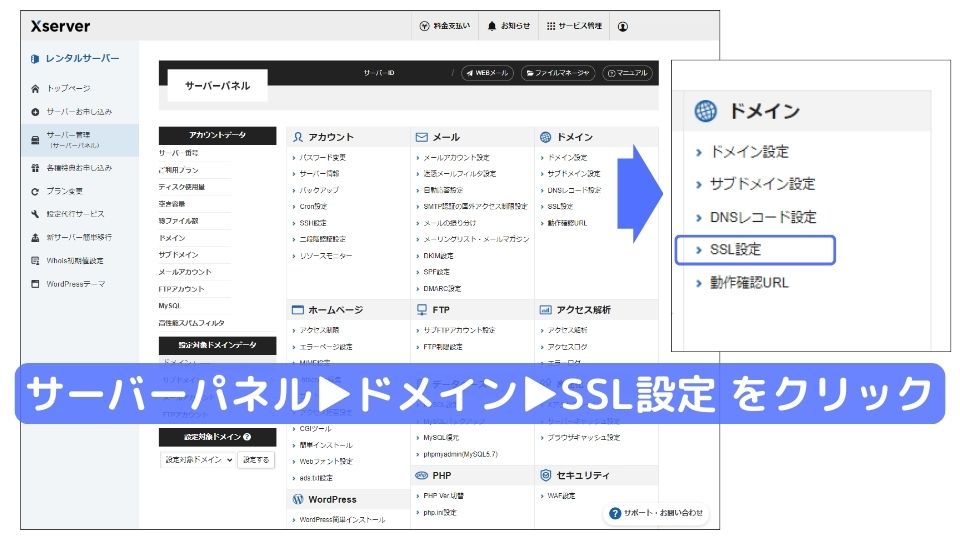Click the yen icon for 料金支払い
Viewport: 960px width, 540px height.
click(424, 26)
